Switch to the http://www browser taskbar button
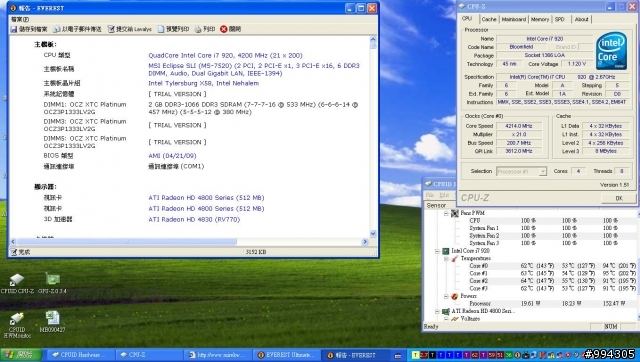Screen dimensions: 640x362 (x=218, y=355)
